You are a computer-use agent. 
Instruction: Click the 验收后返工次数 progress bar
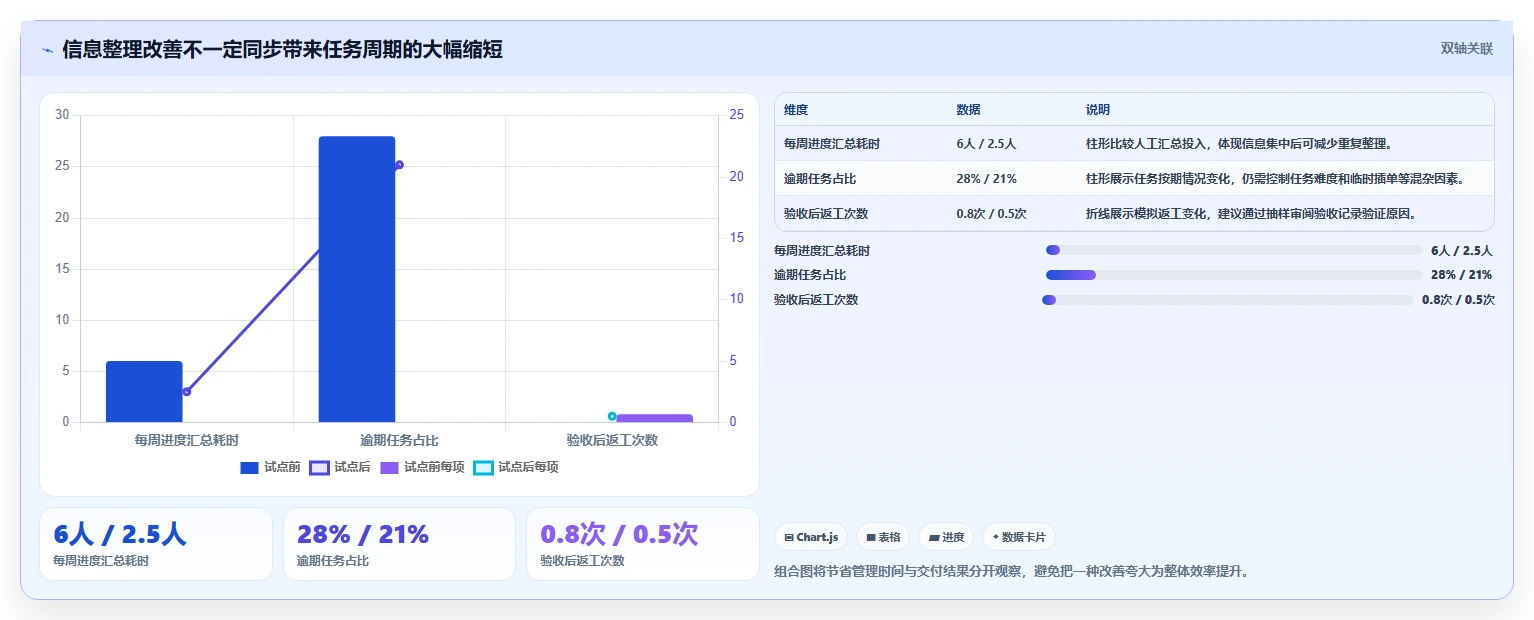point(1228,300)
